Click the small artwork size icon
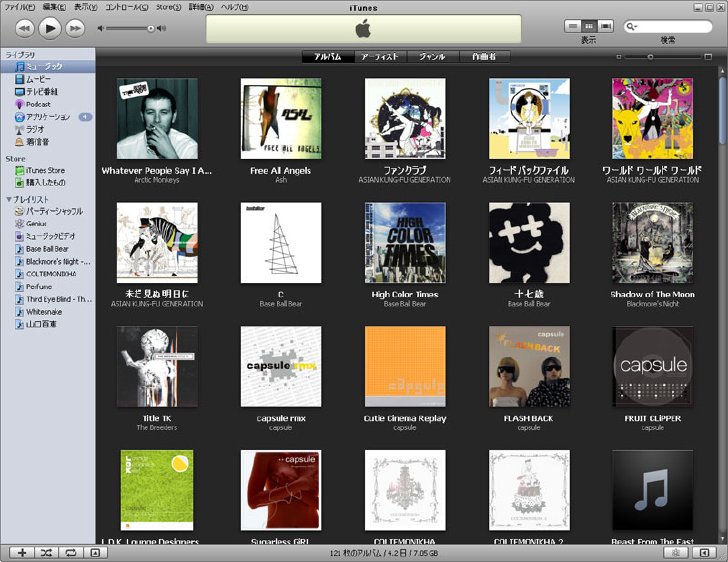The height and width of the screenshot is (562, 728). click(x=618, y=57)
